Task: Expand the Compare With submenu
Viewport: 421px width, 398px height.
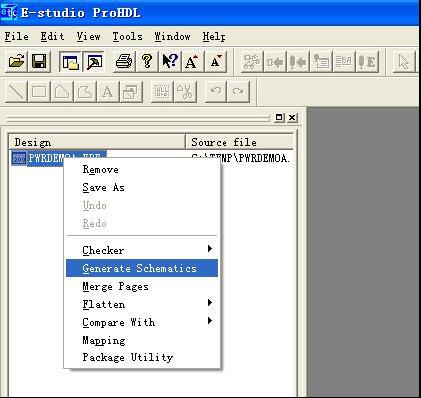Action: point(142,322)
